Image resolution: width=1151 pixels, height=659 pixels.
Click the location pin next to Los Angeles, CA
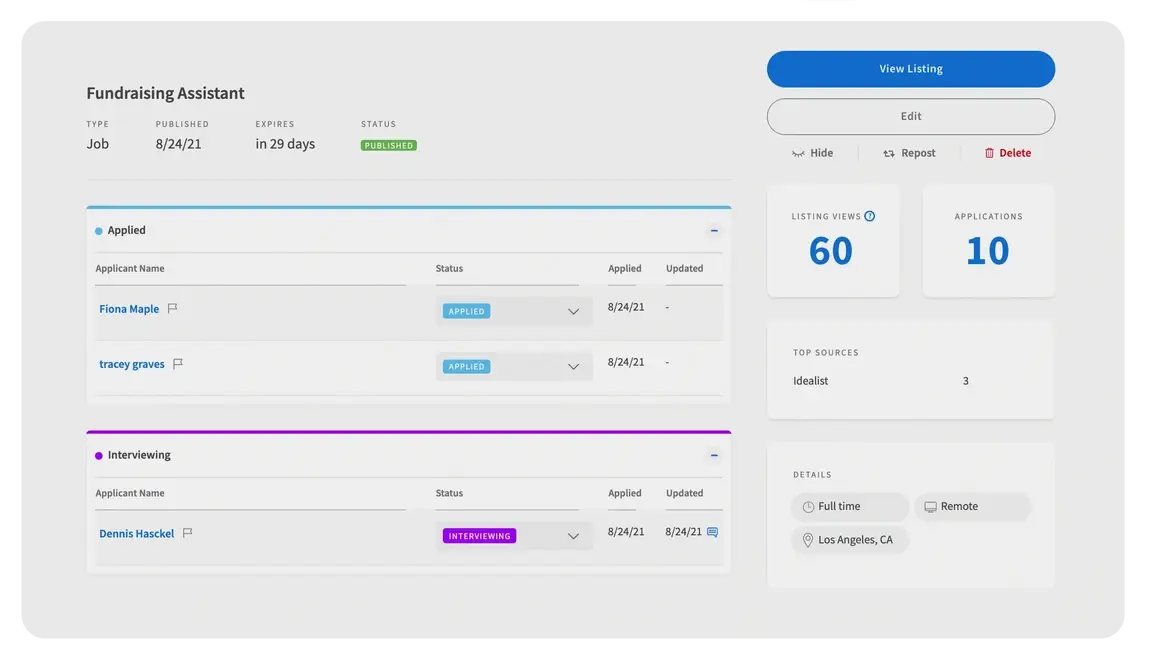(x=807, y=540)
